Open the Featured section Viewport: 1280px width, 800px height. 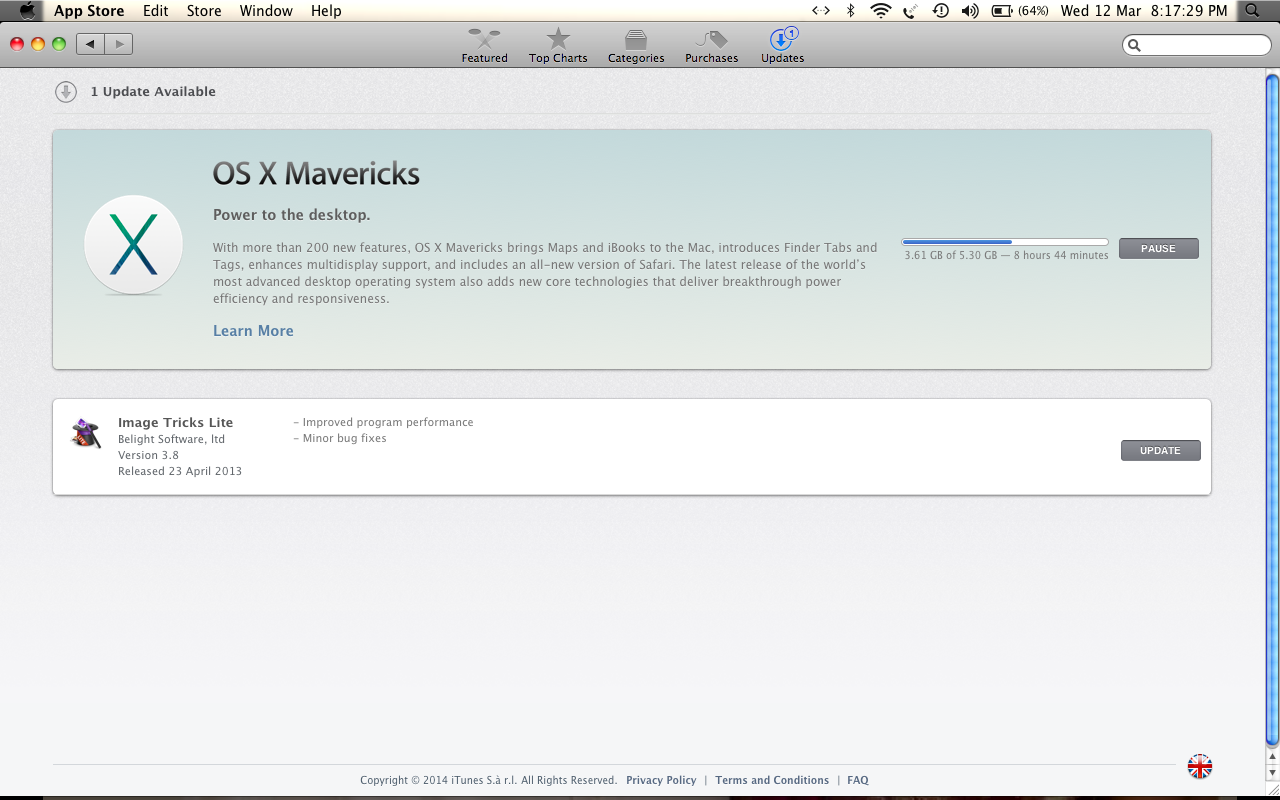point(484,46)
